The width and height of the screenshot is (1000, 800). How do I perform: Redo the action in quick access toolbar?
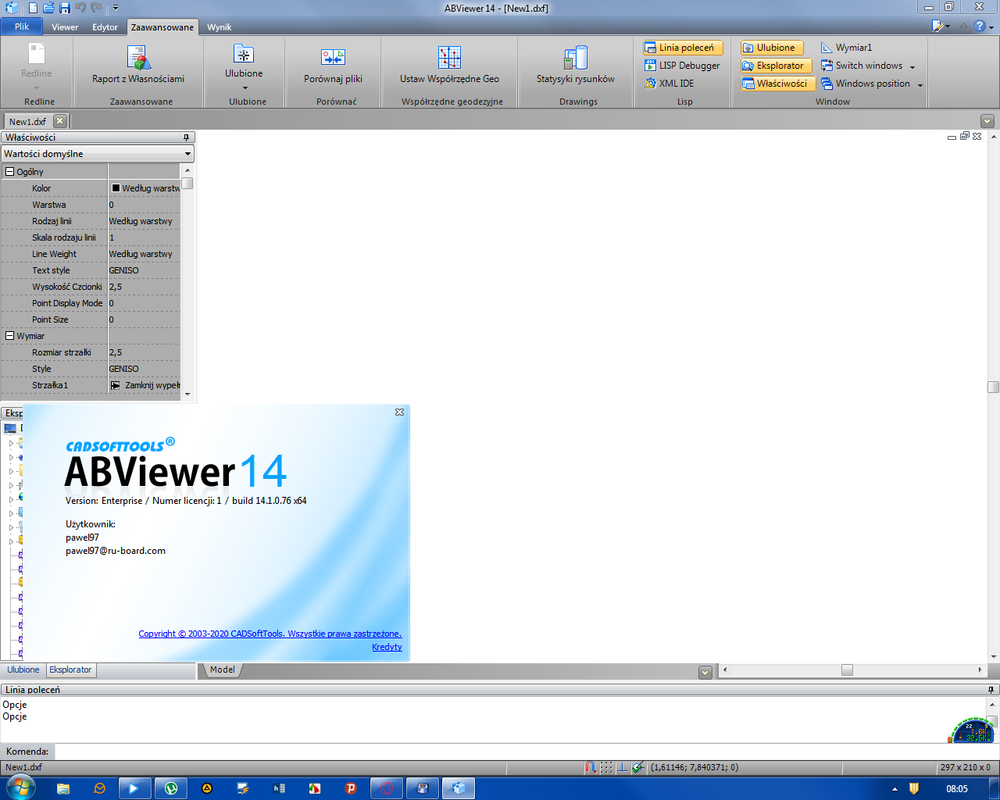point(96,8)
